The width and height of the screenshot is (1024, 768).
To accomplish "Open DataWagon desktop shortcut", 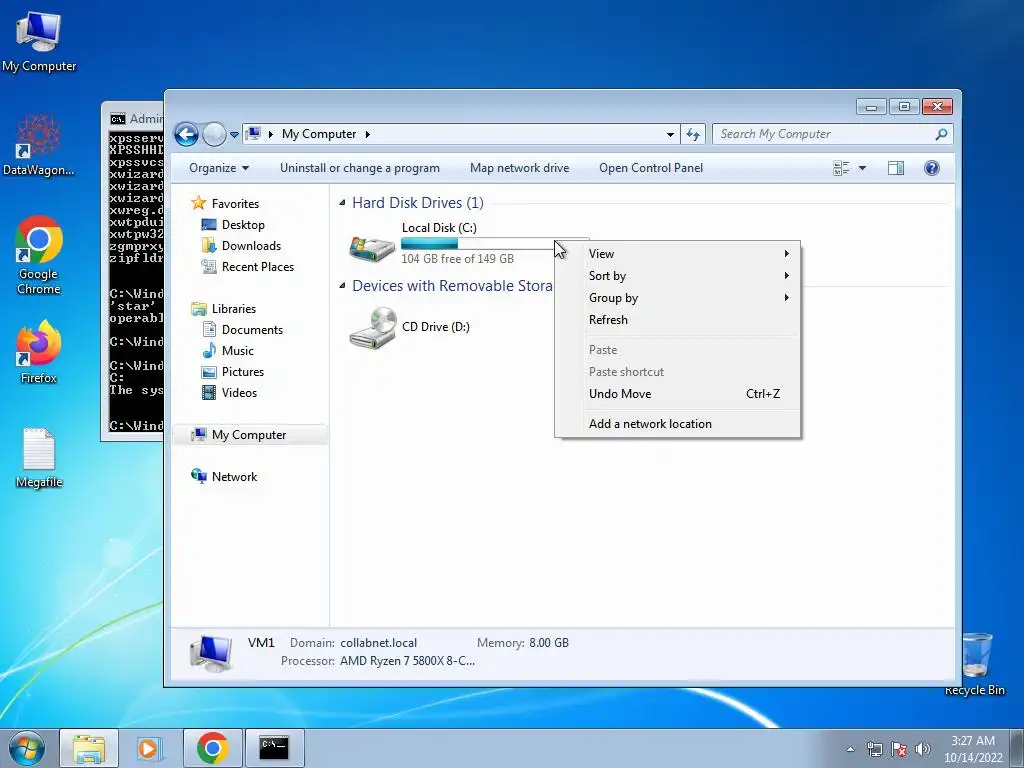I will [x=39, y=145].
